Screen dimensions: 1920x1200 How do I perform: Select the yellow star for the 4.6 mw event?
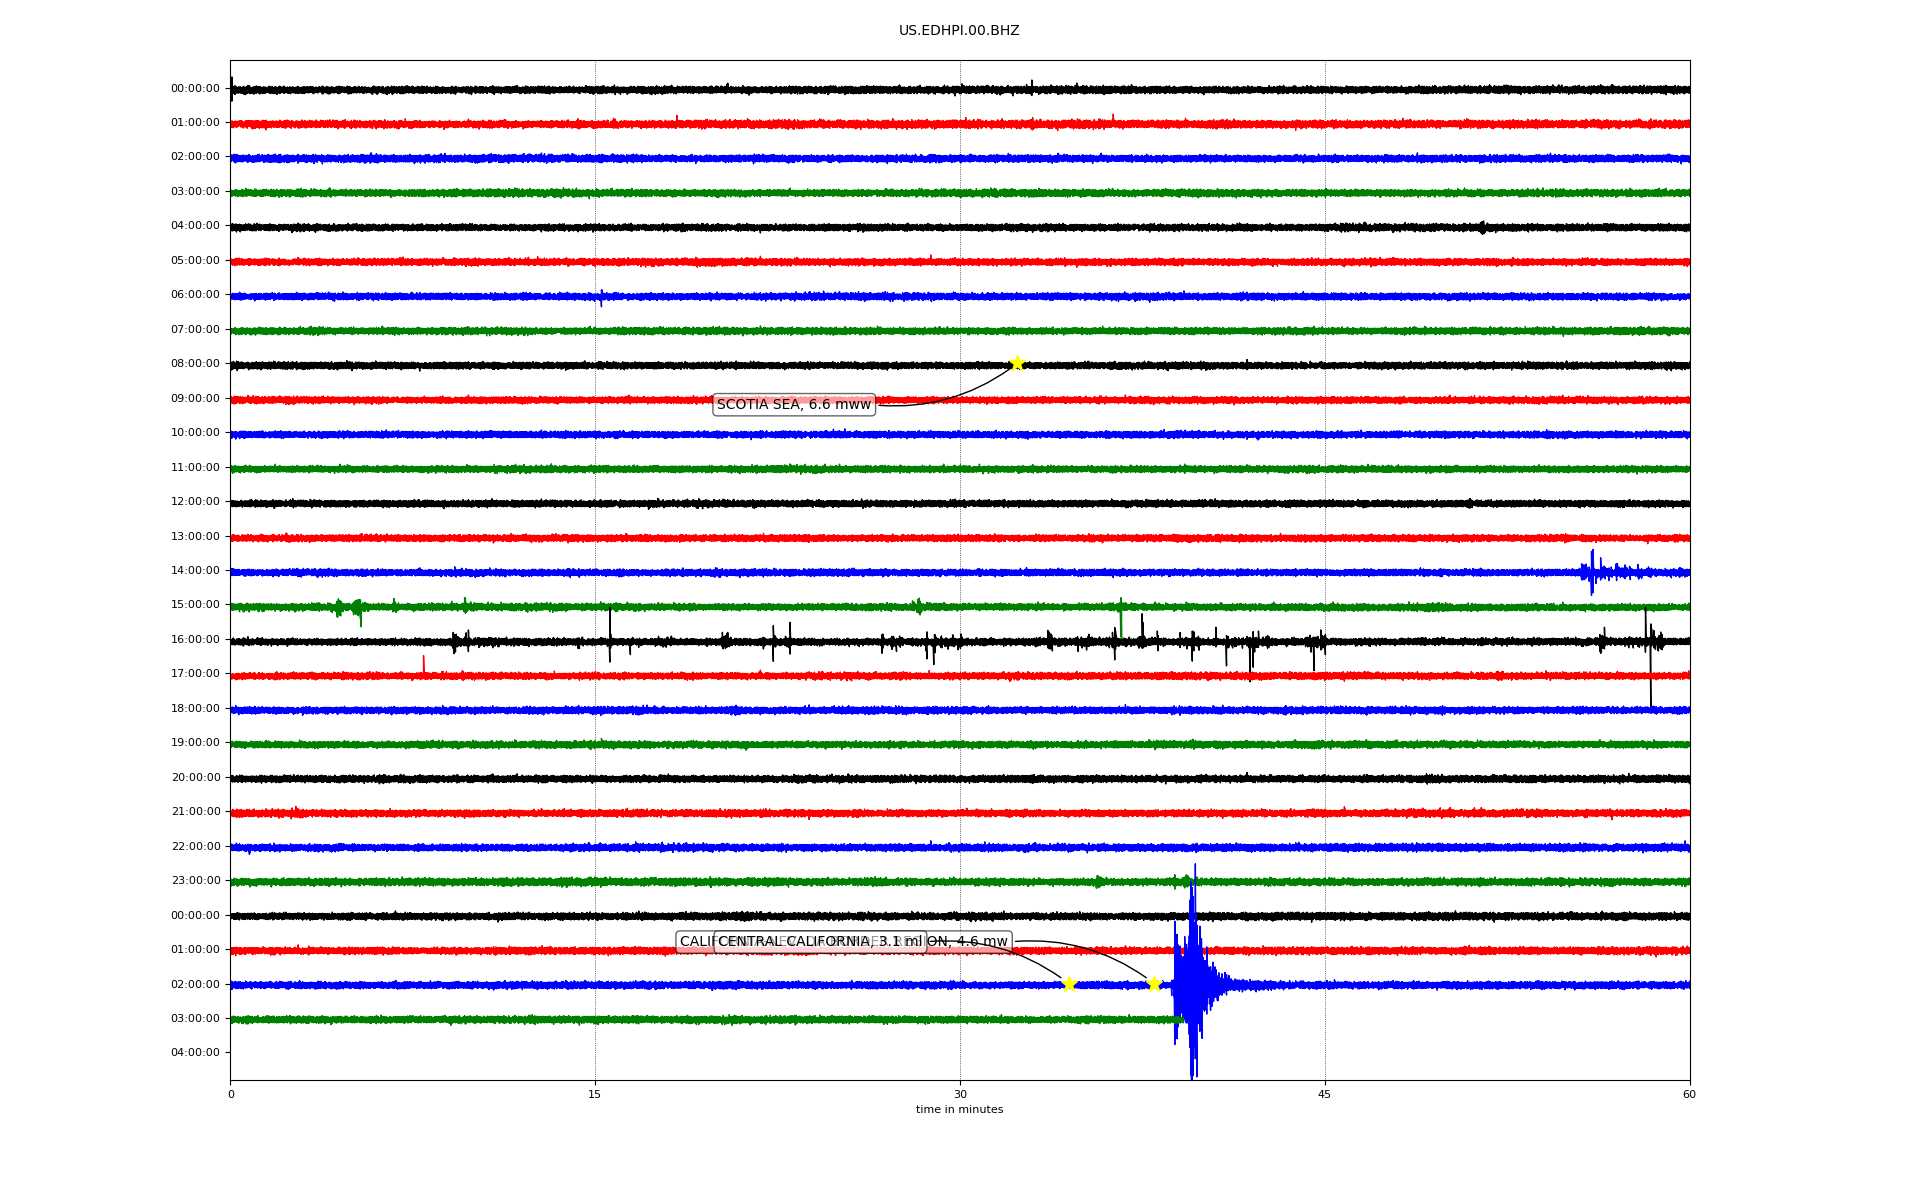pyautogui.click(x=1154, y=984)
